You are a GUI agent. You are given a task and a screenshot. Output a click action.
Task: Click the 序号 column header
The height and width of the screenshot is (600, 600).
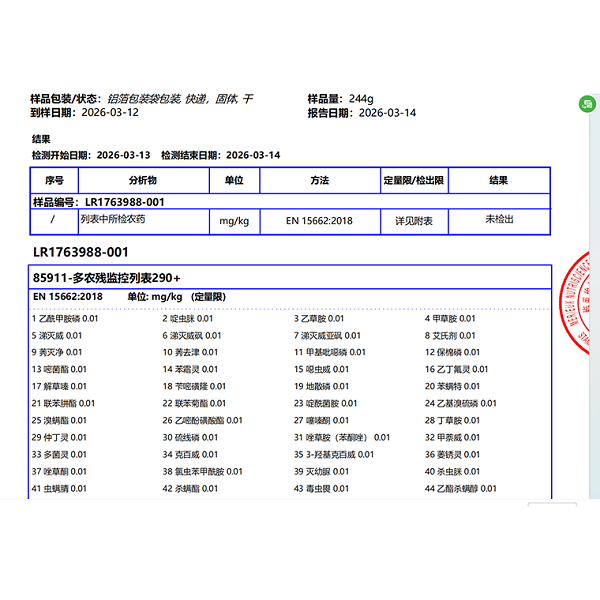click(54, 181)
